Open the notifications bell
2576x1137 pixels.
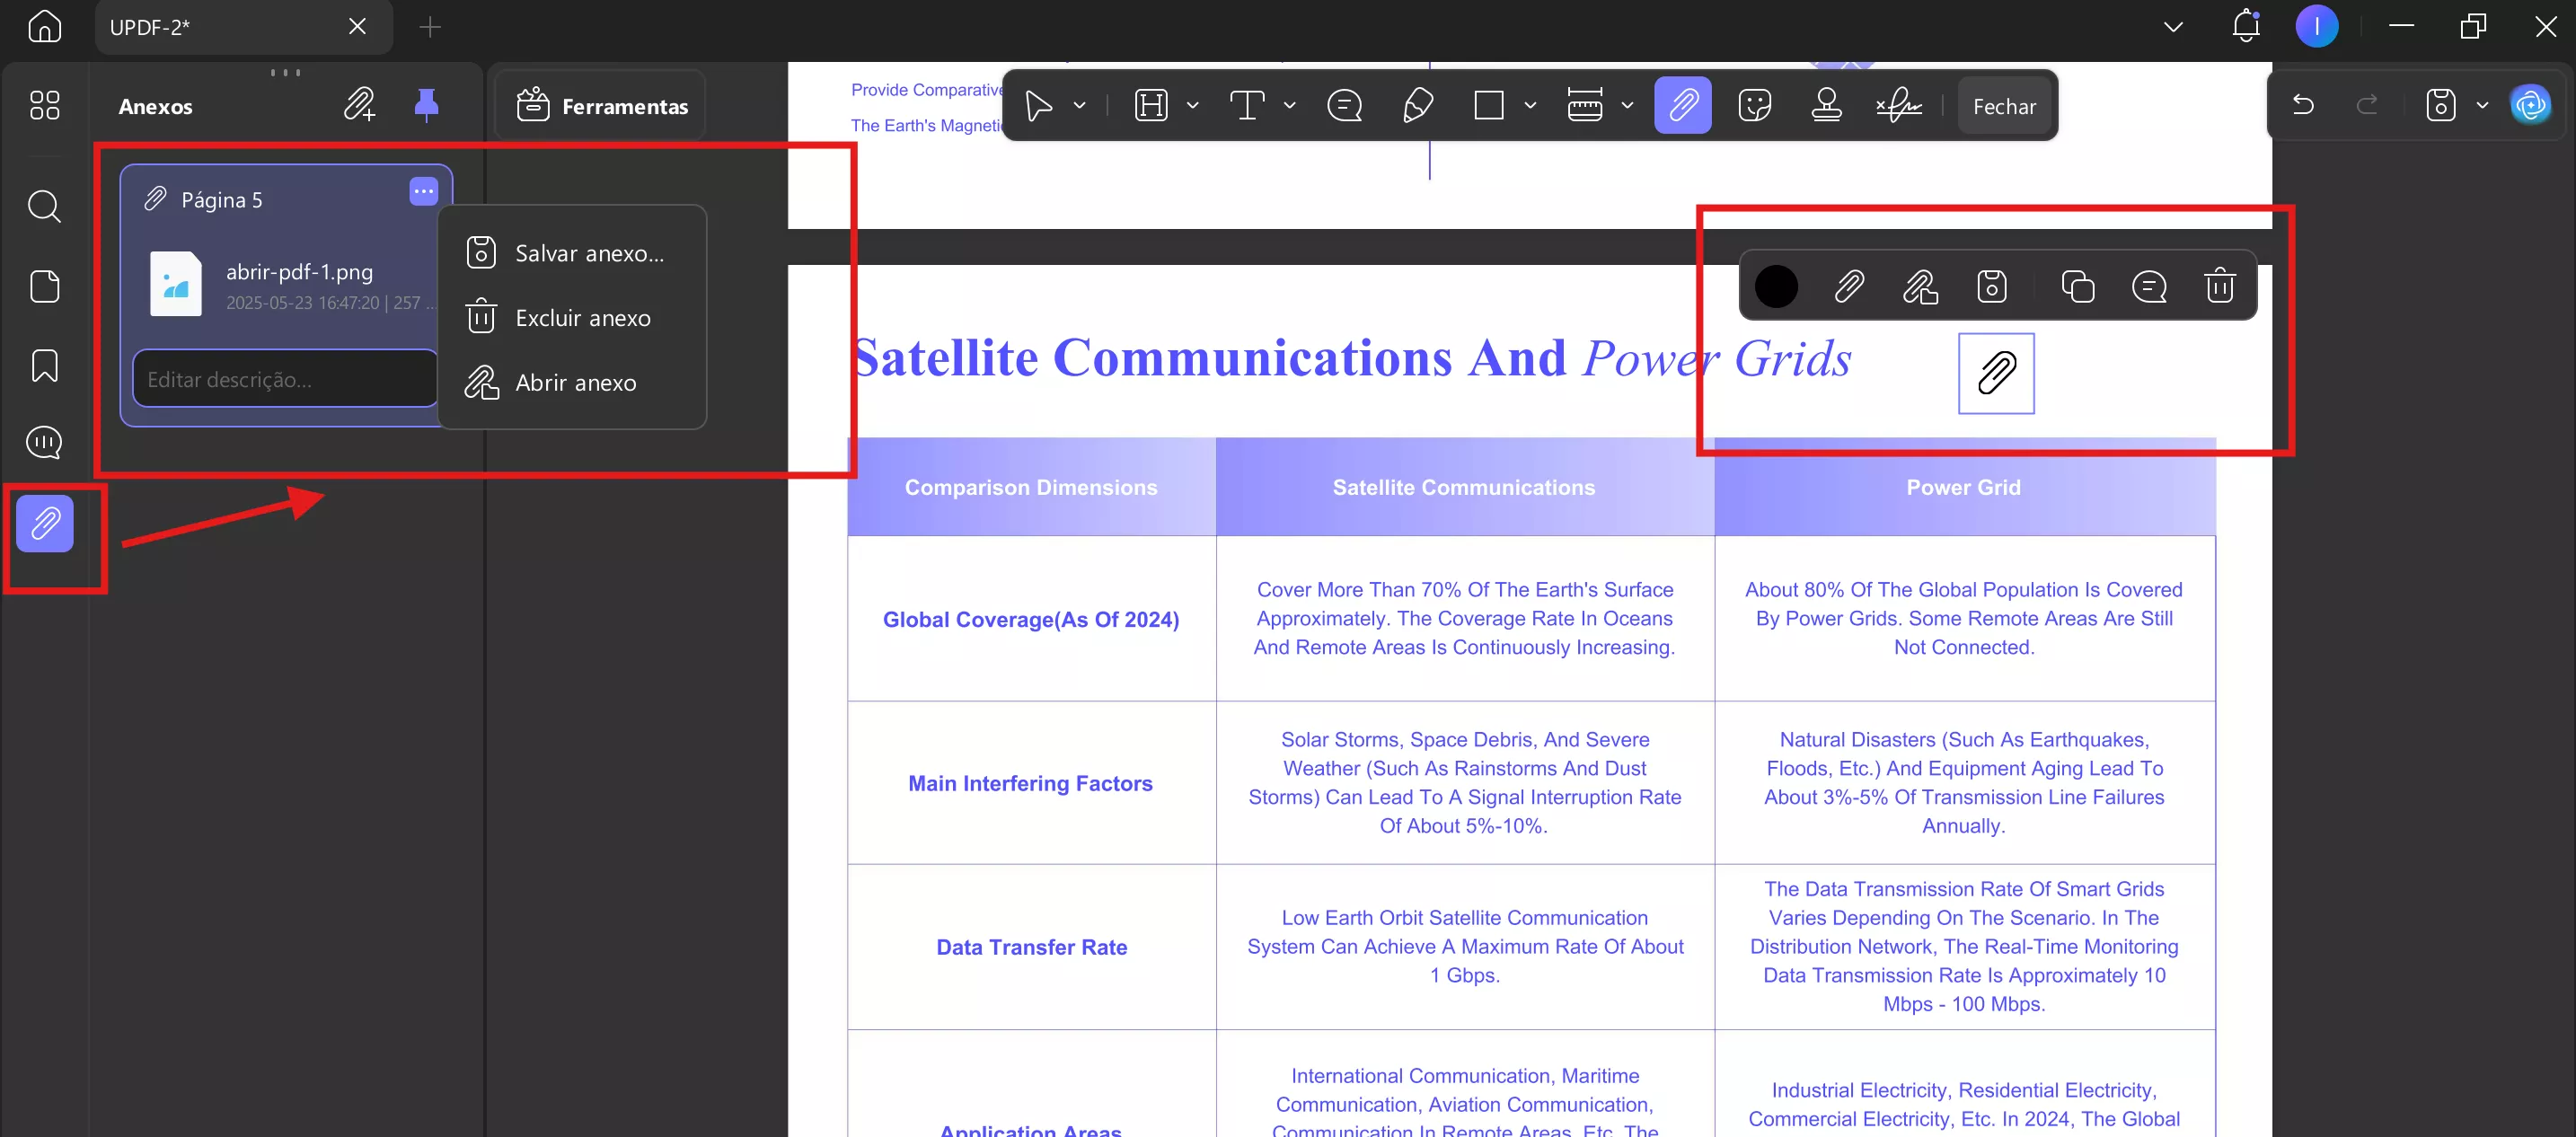[x=2246, y=26]
